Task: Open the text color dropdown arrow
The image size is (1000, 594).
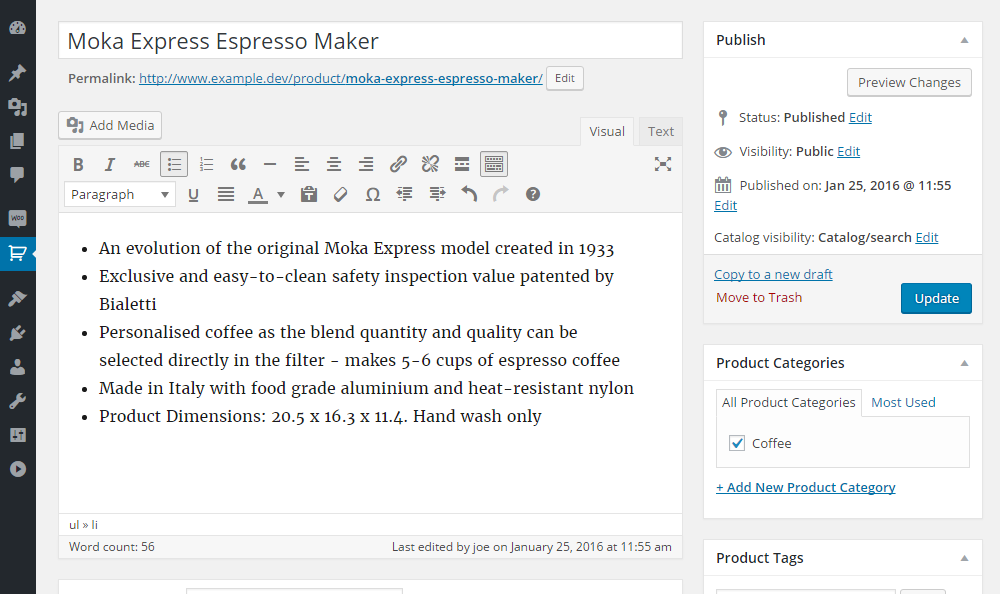Action: tap(280, 194)
